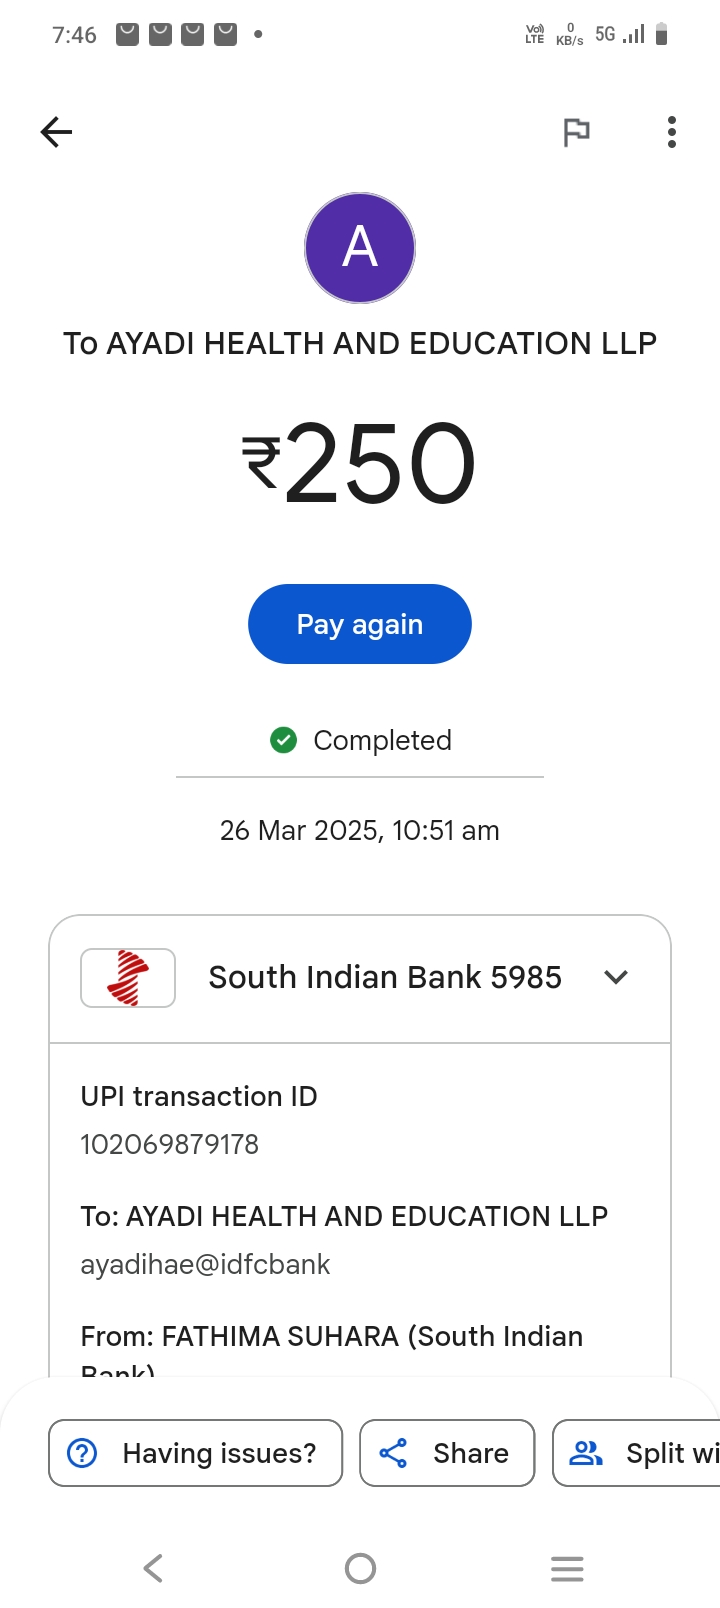Tap the recipient name heading
This screenshot has height=1608, width=720.
coord(360,343)
